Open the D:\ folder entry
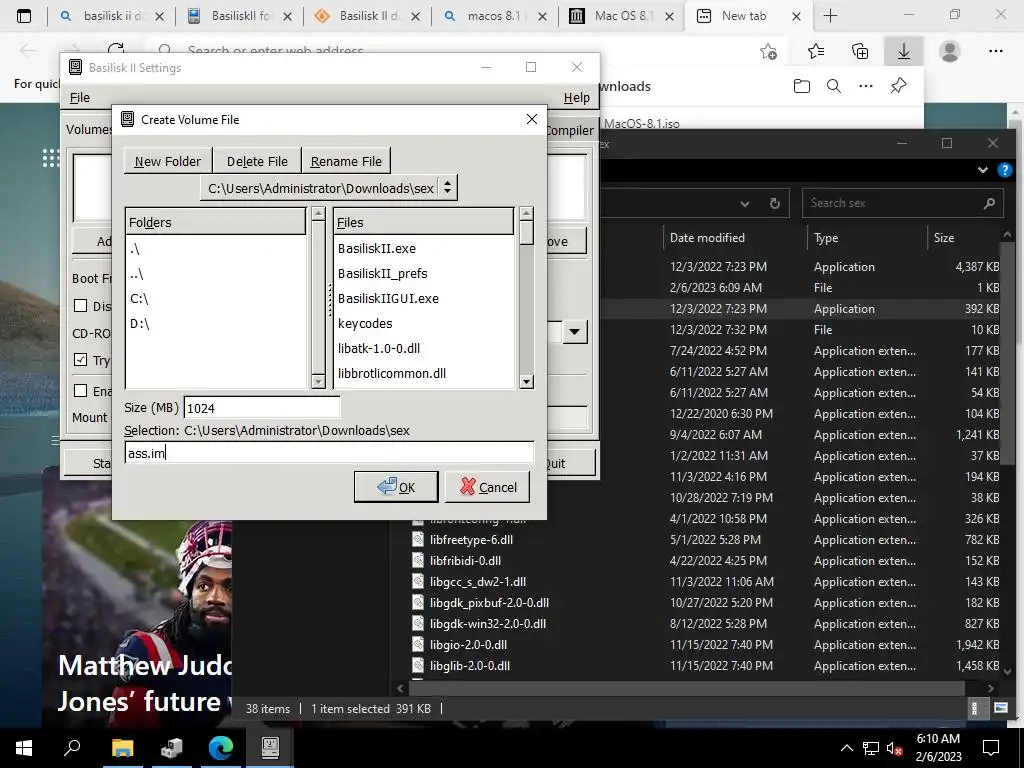The height and width of the screenshot is (768, 1024). (140, 323)
